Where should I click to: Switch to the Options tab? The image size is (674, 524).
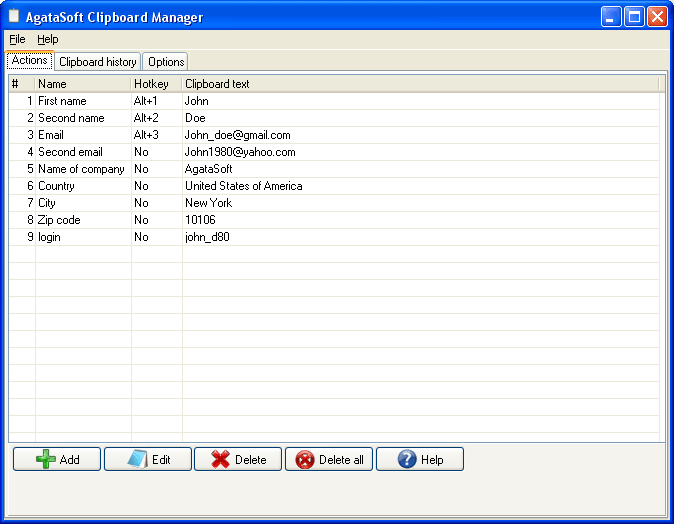(x=166, y=62)
